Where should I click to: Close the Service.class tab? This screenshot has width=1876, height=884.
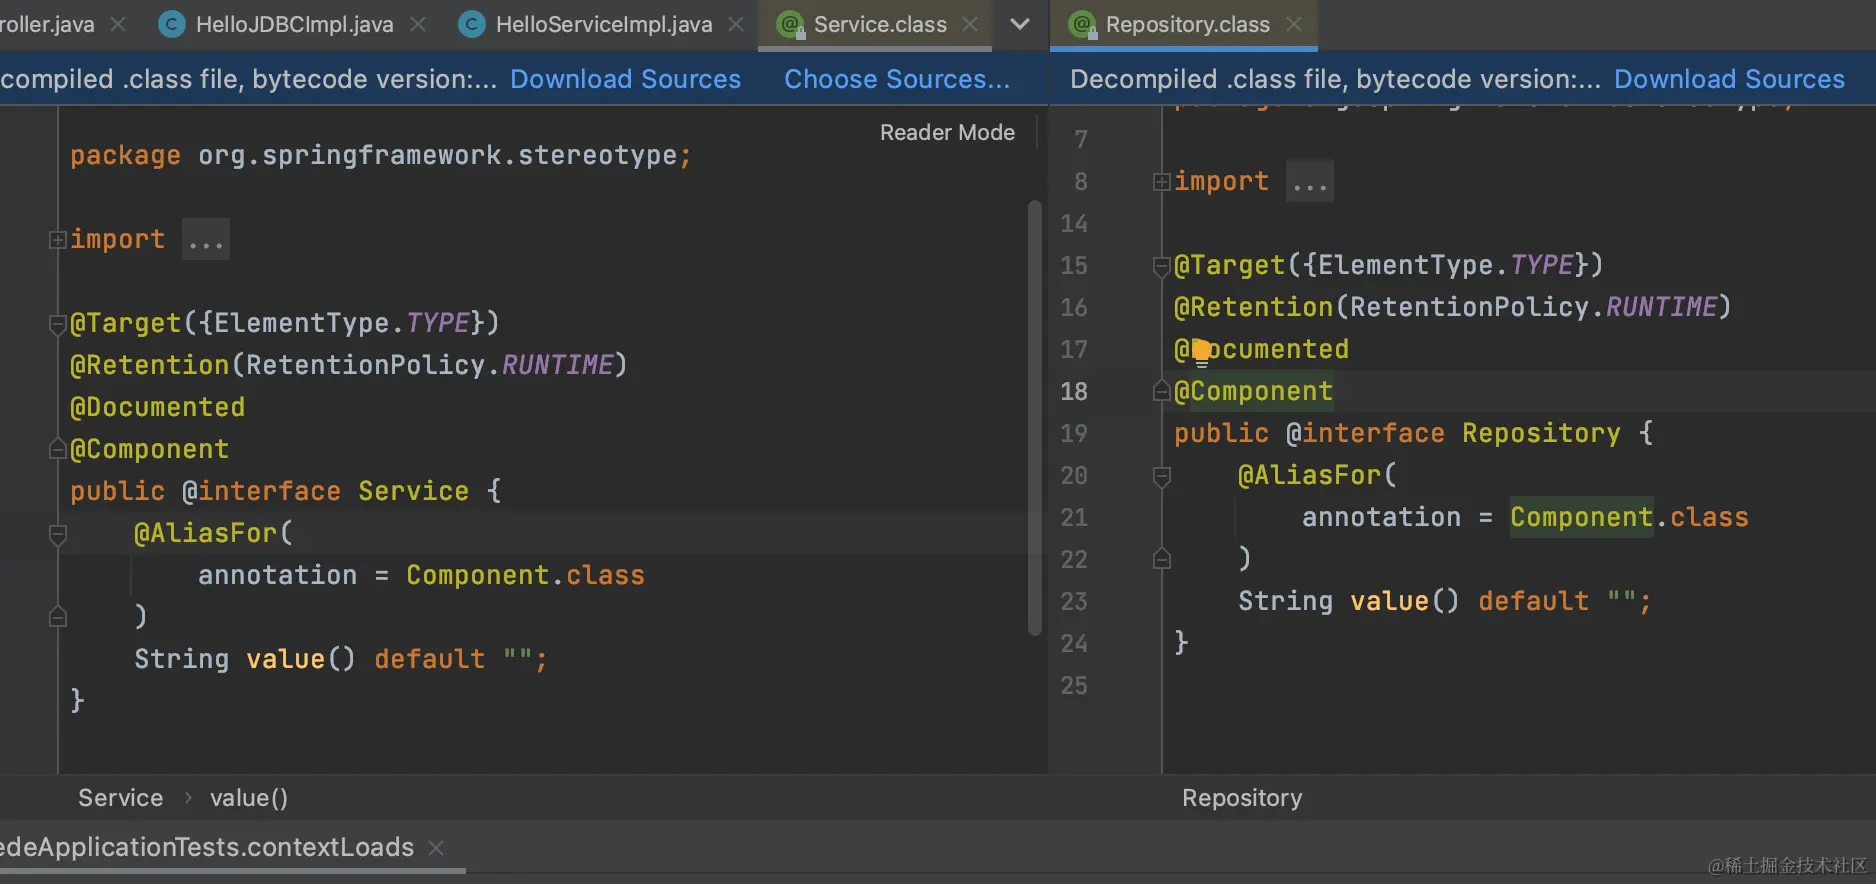(x=970, y=24)
